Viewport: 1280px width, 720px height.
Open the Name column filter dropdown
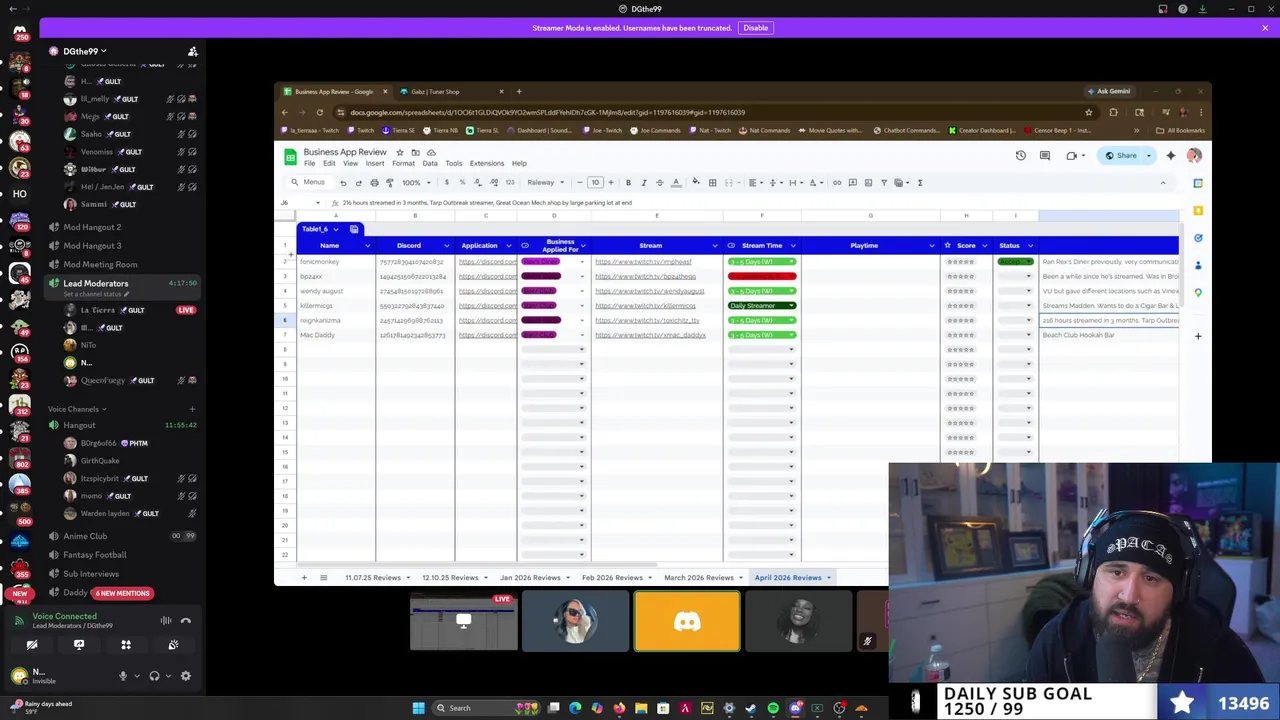point(367,246)
